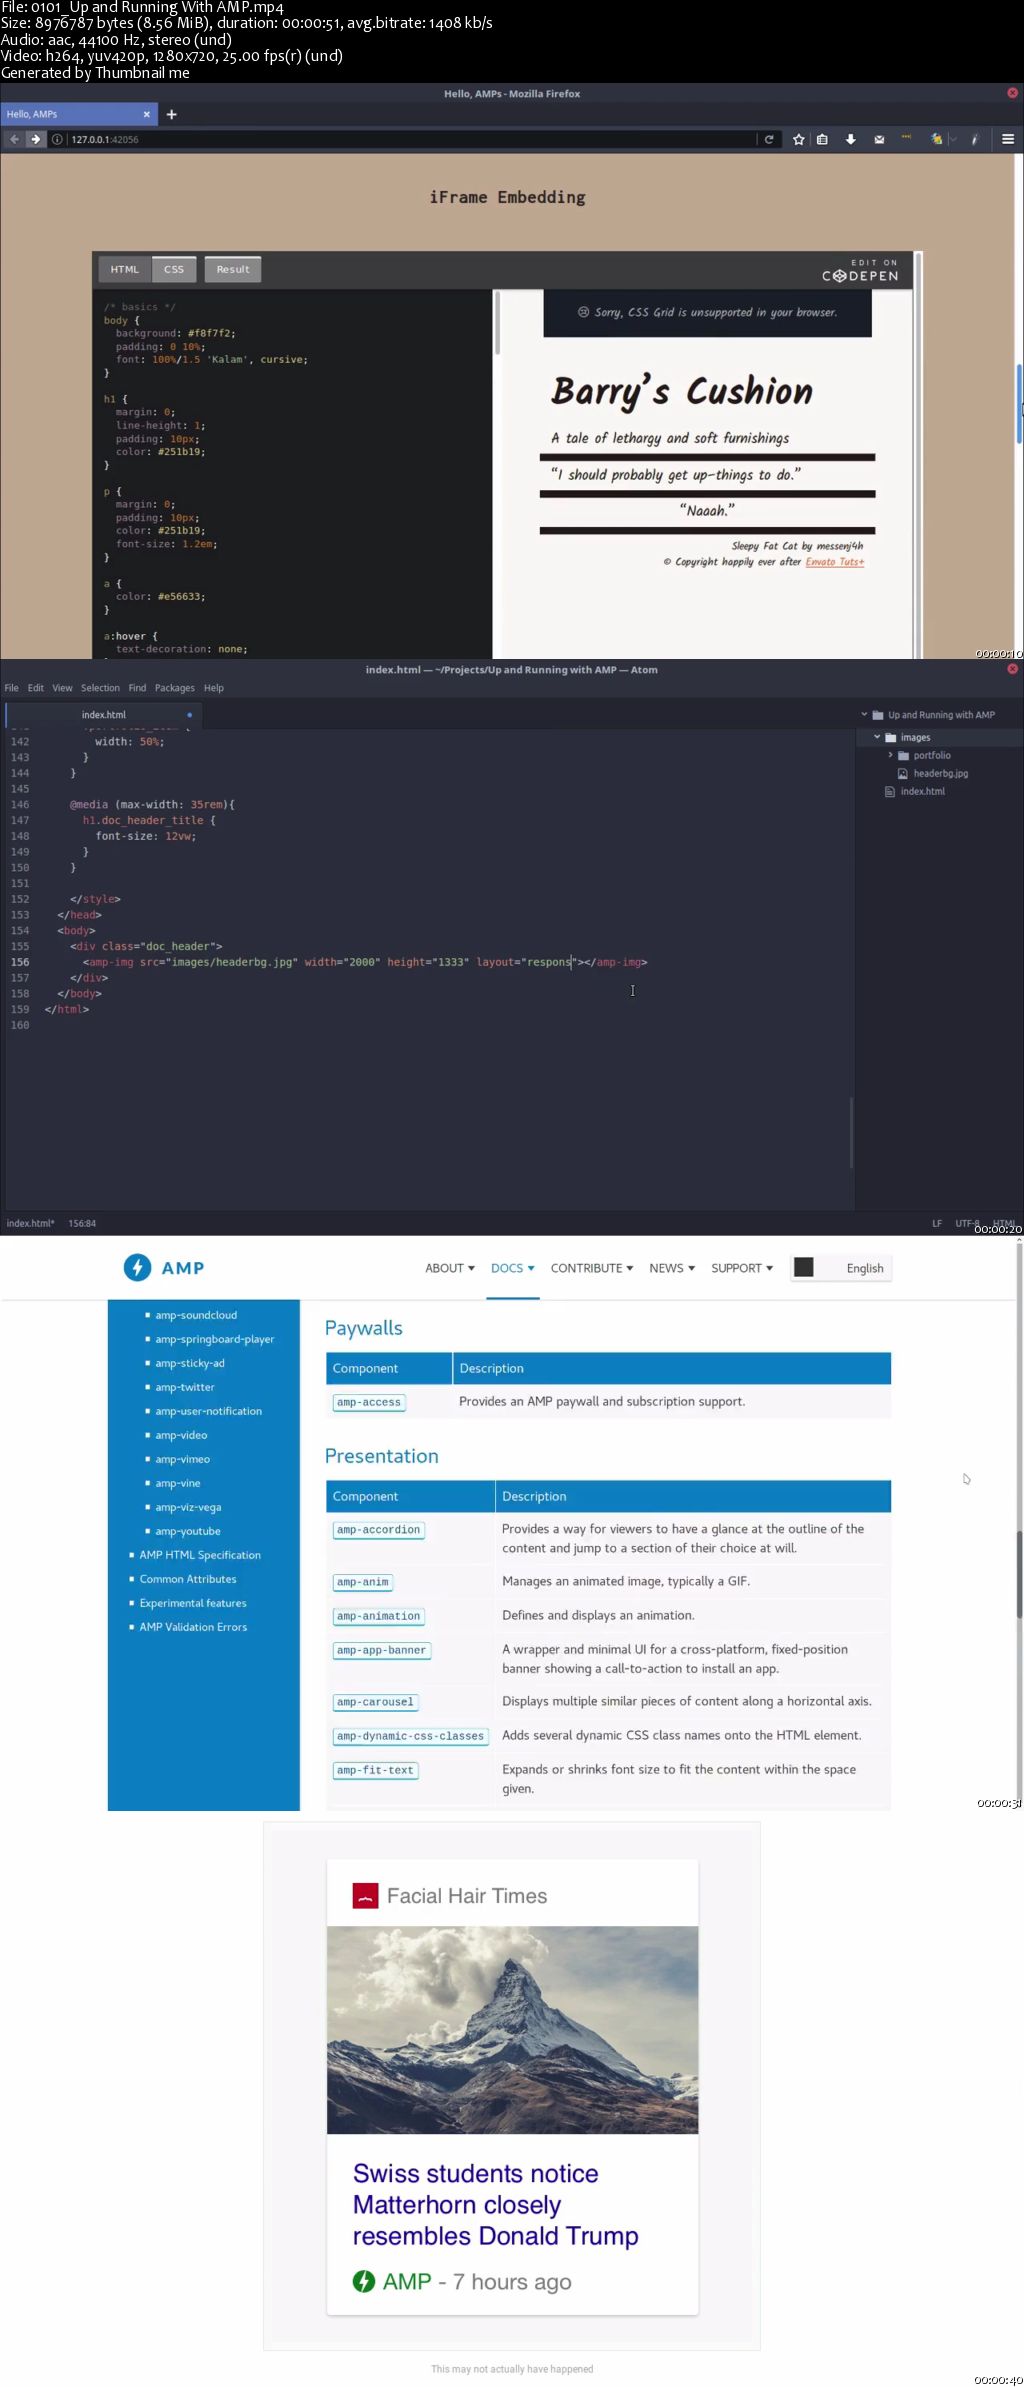Open the Firefox downloads arrow icon
This screenshot has height=2387, width=1024.
click(851, 139)
